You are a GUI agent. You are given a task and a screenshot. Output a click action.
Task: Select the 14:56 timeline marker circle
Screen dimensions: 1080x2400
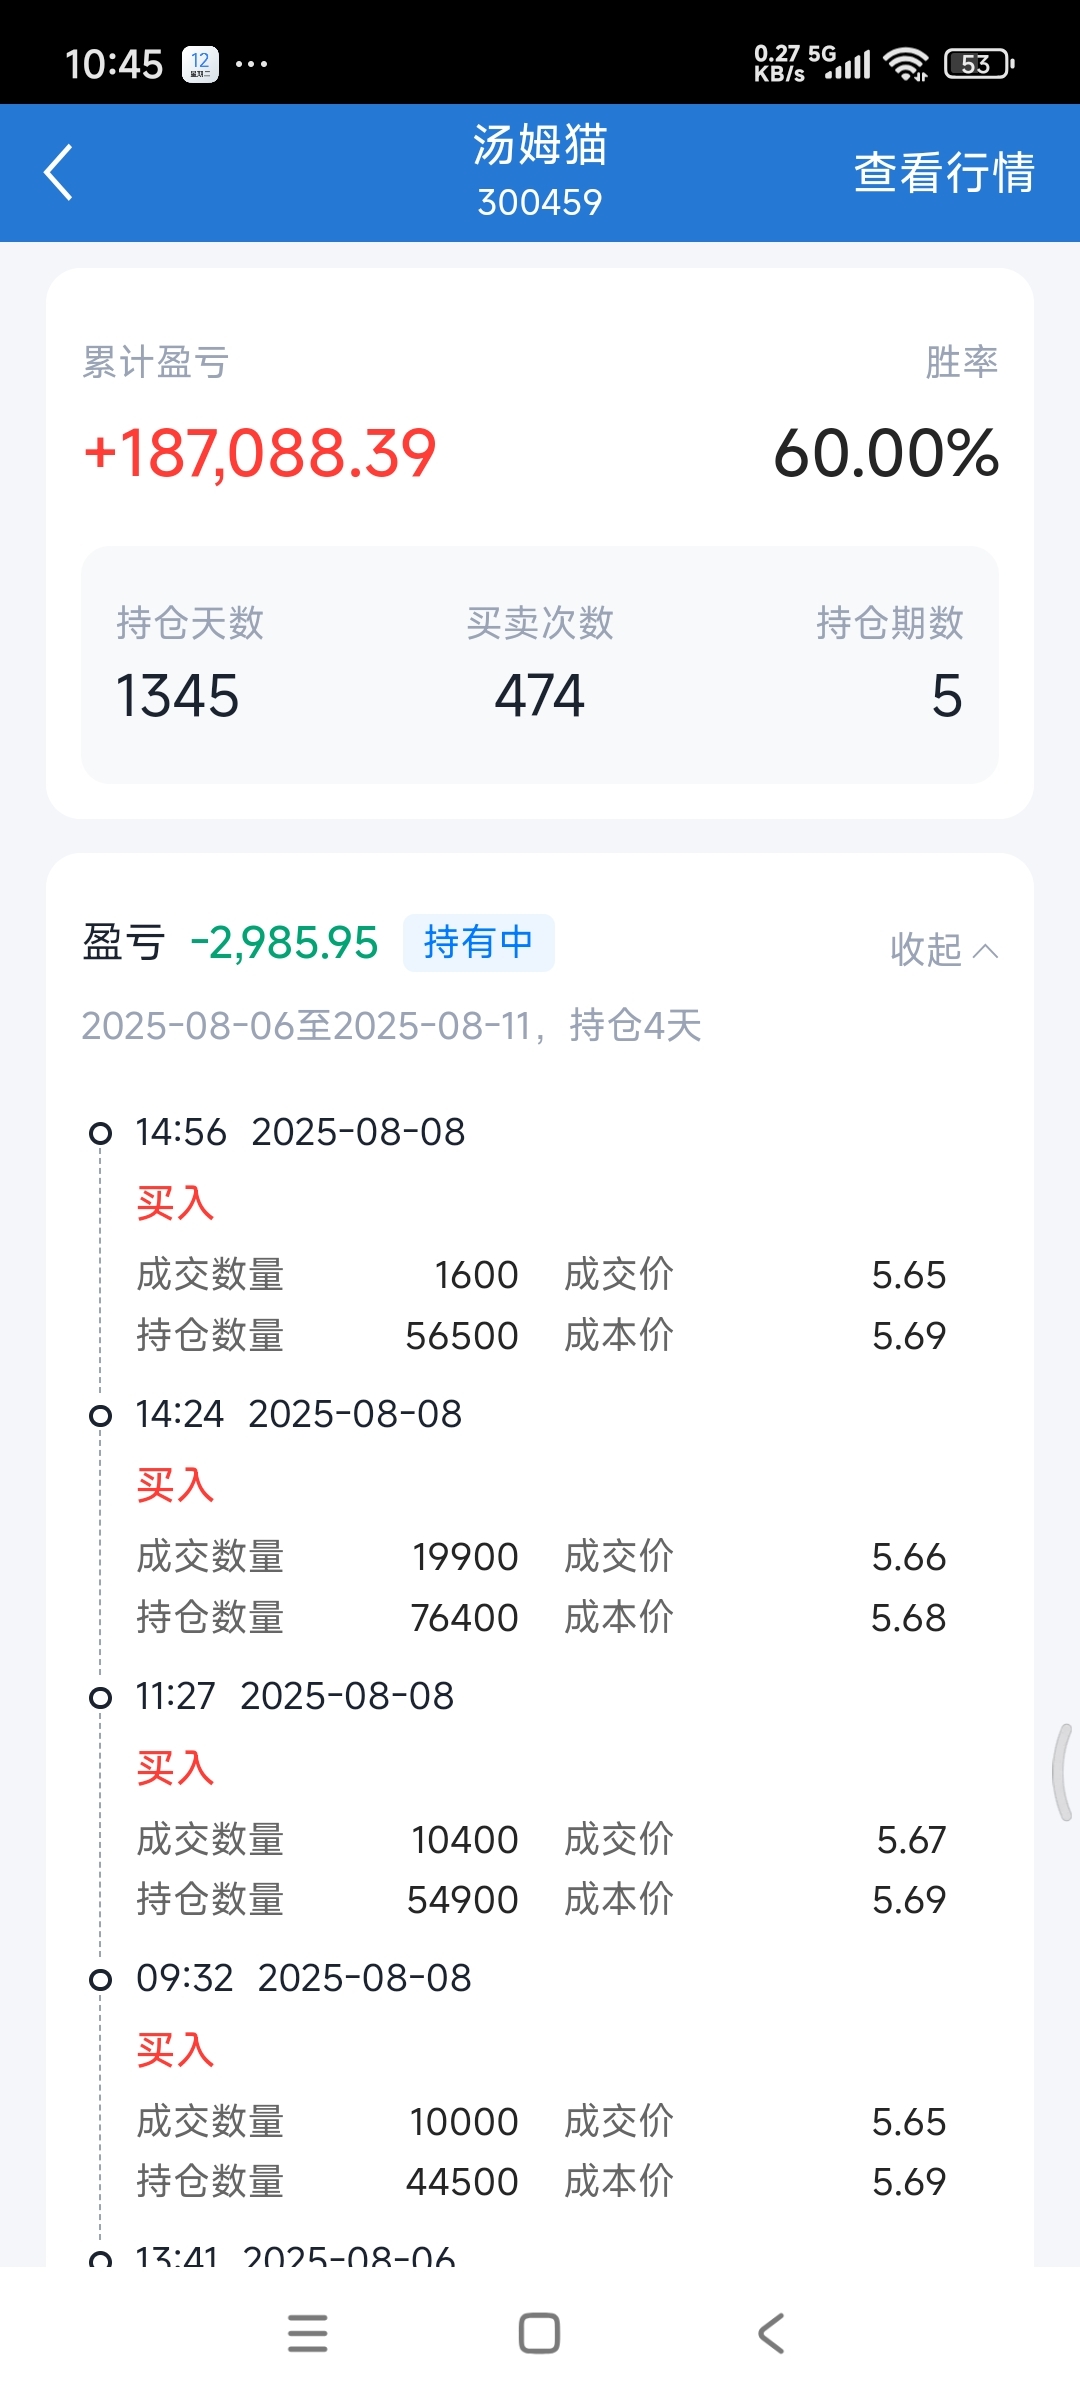click(100, 1133)
